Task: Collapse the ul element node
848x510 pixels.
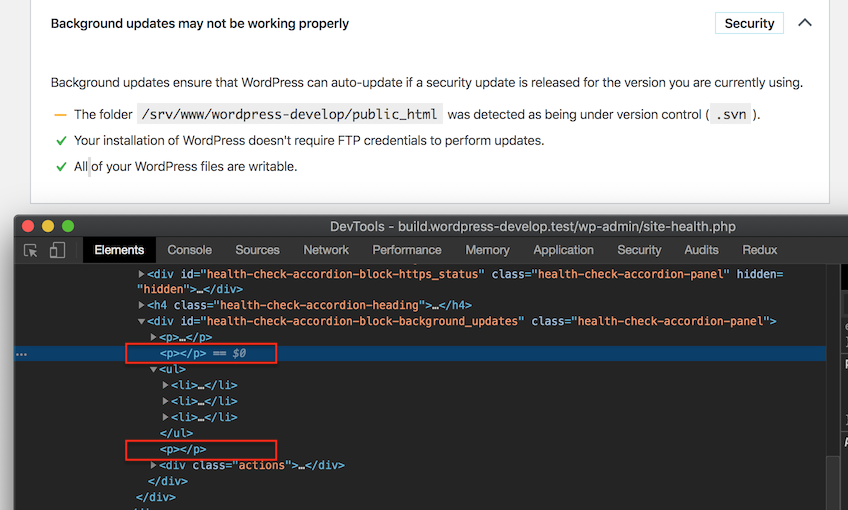Action: point(153,369)
